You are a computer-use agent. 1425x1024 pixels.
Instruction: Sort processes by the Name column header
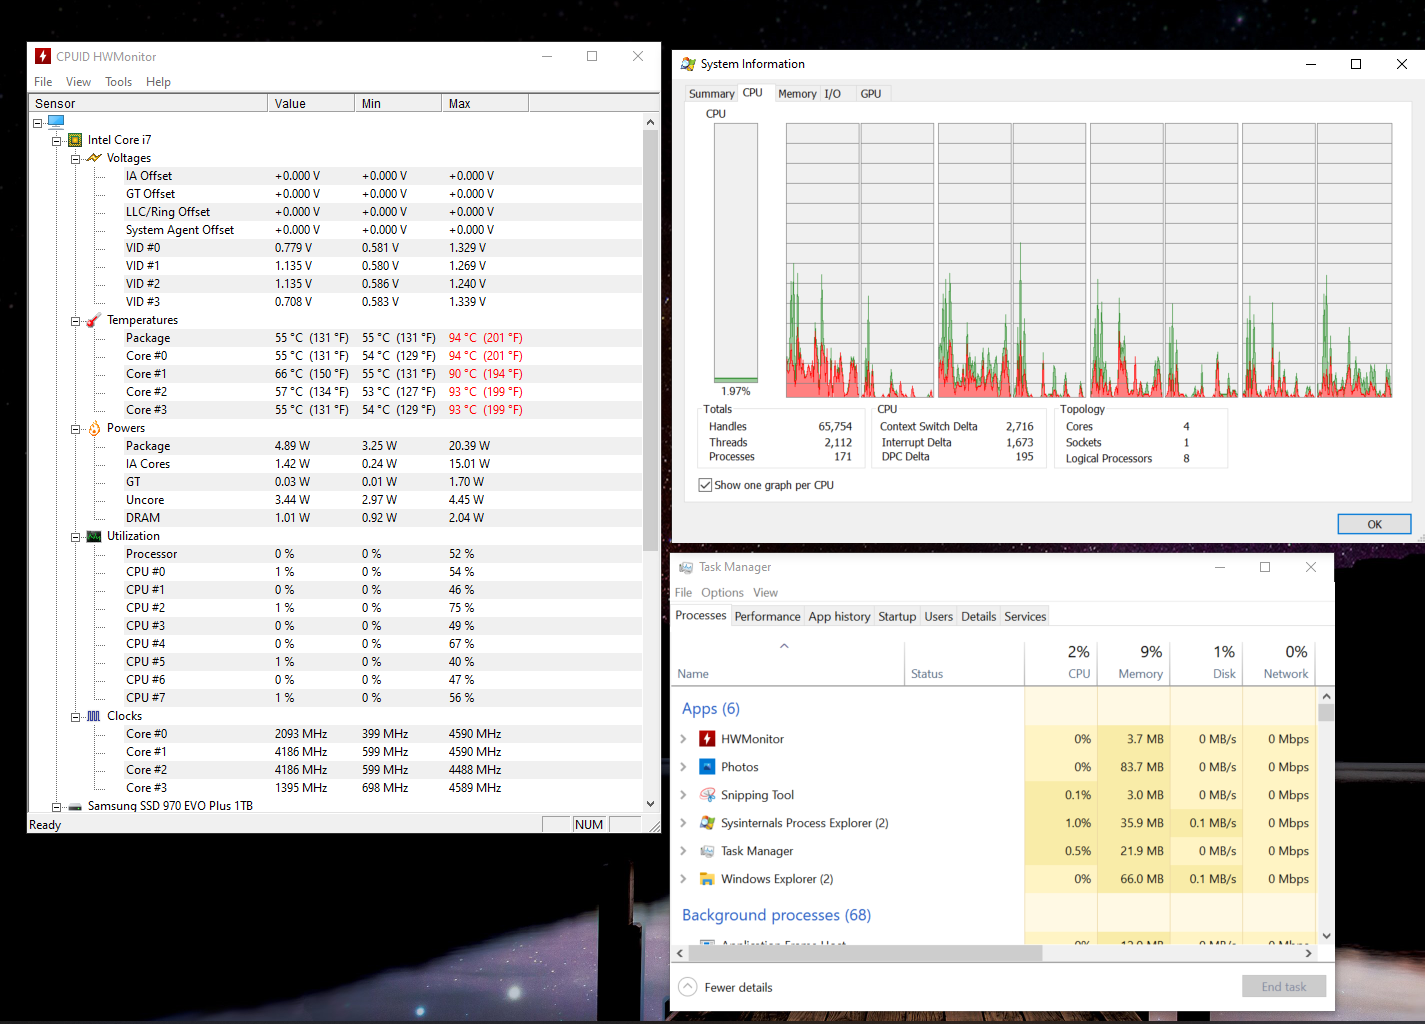(787, 662)
